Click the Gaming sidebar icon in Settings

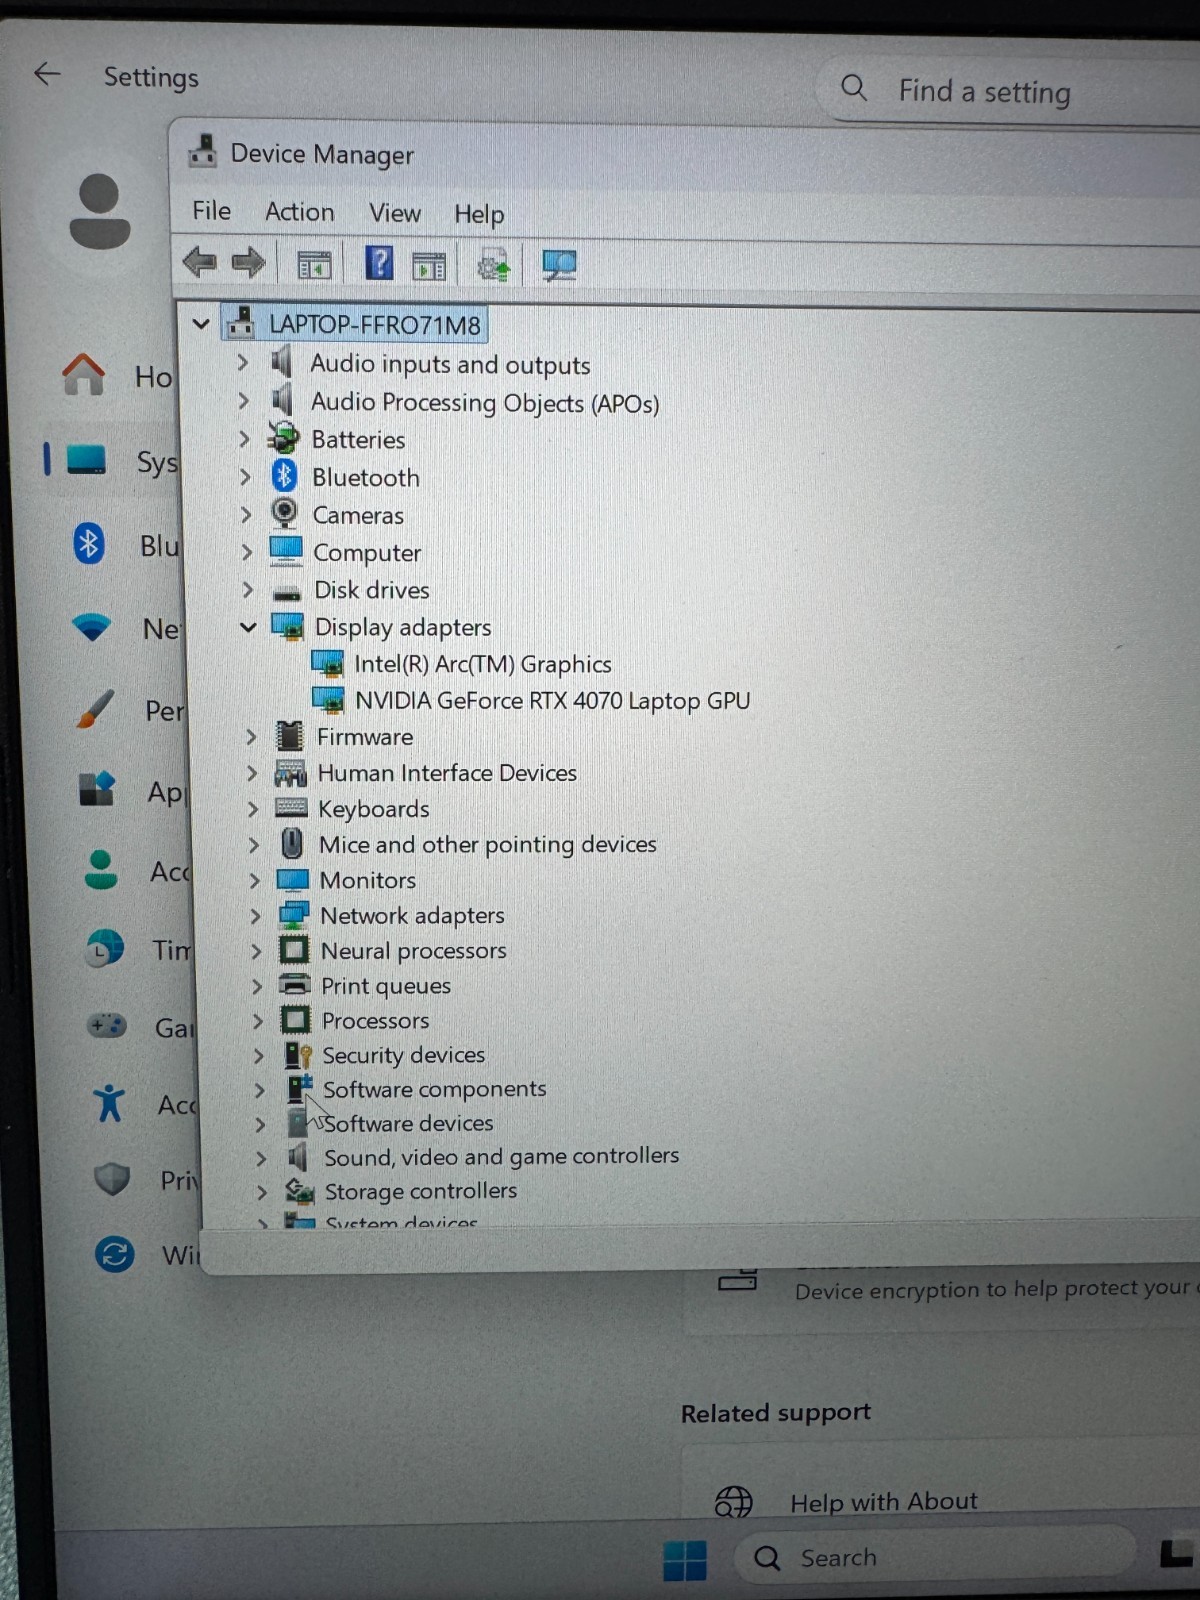106,1025
